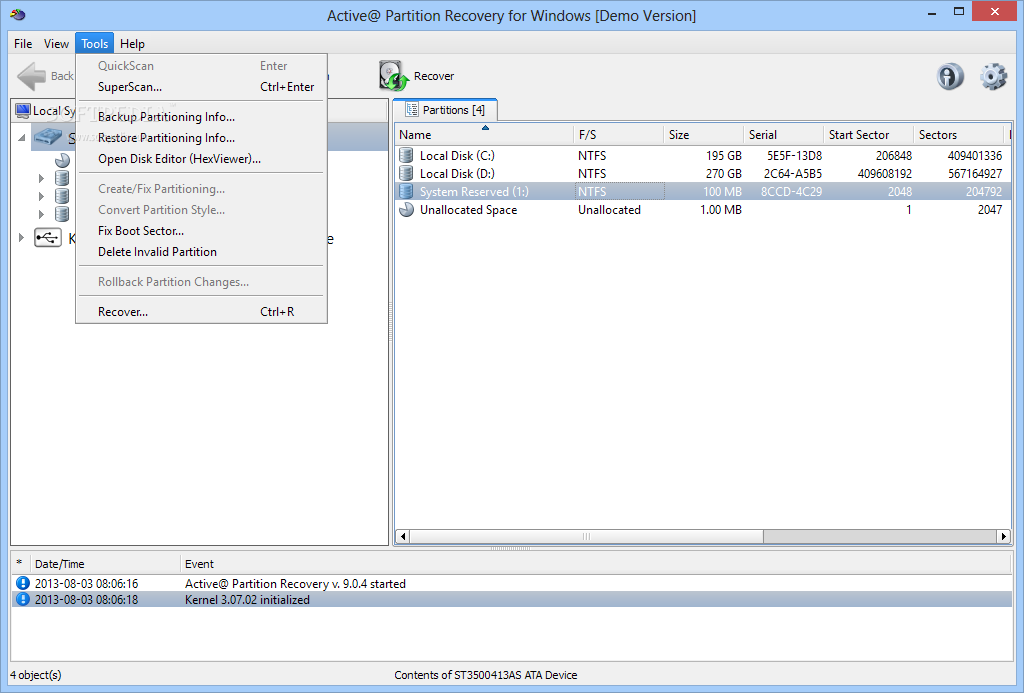This screenshot has width=1024, height=693.
Task: Expand the second volume tree node
Action: (x=41, y=196)
